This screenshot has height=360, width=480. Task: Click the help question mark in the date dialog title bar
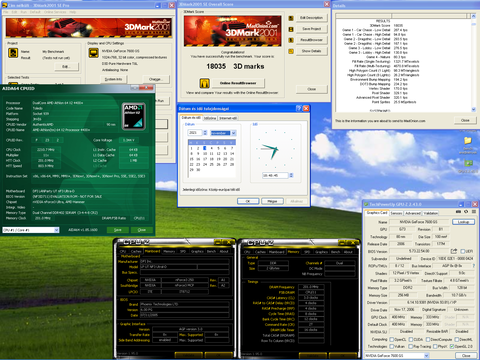[x=299, y=108]
